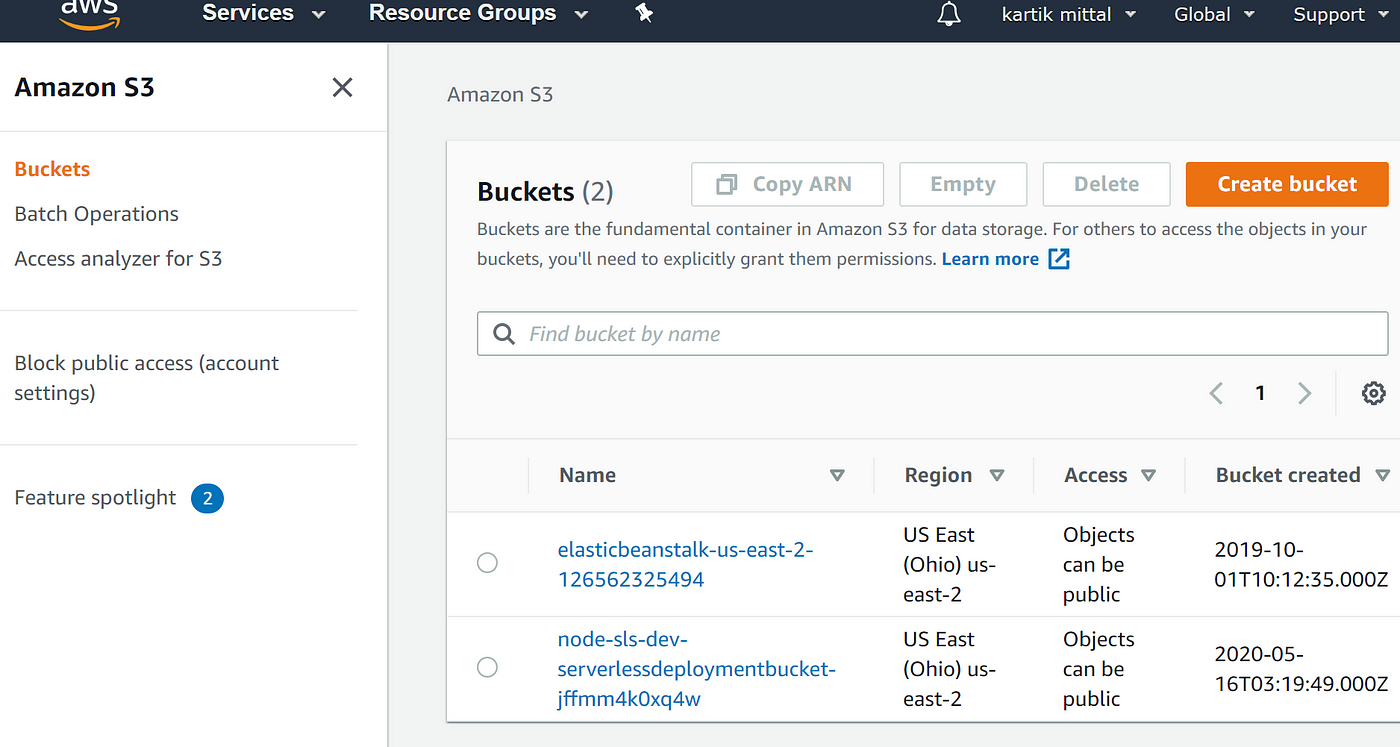Click the 2020-05-16T03:19:49.000Z created date
Screen dimensions: 1400x747
pos(1301,669)
